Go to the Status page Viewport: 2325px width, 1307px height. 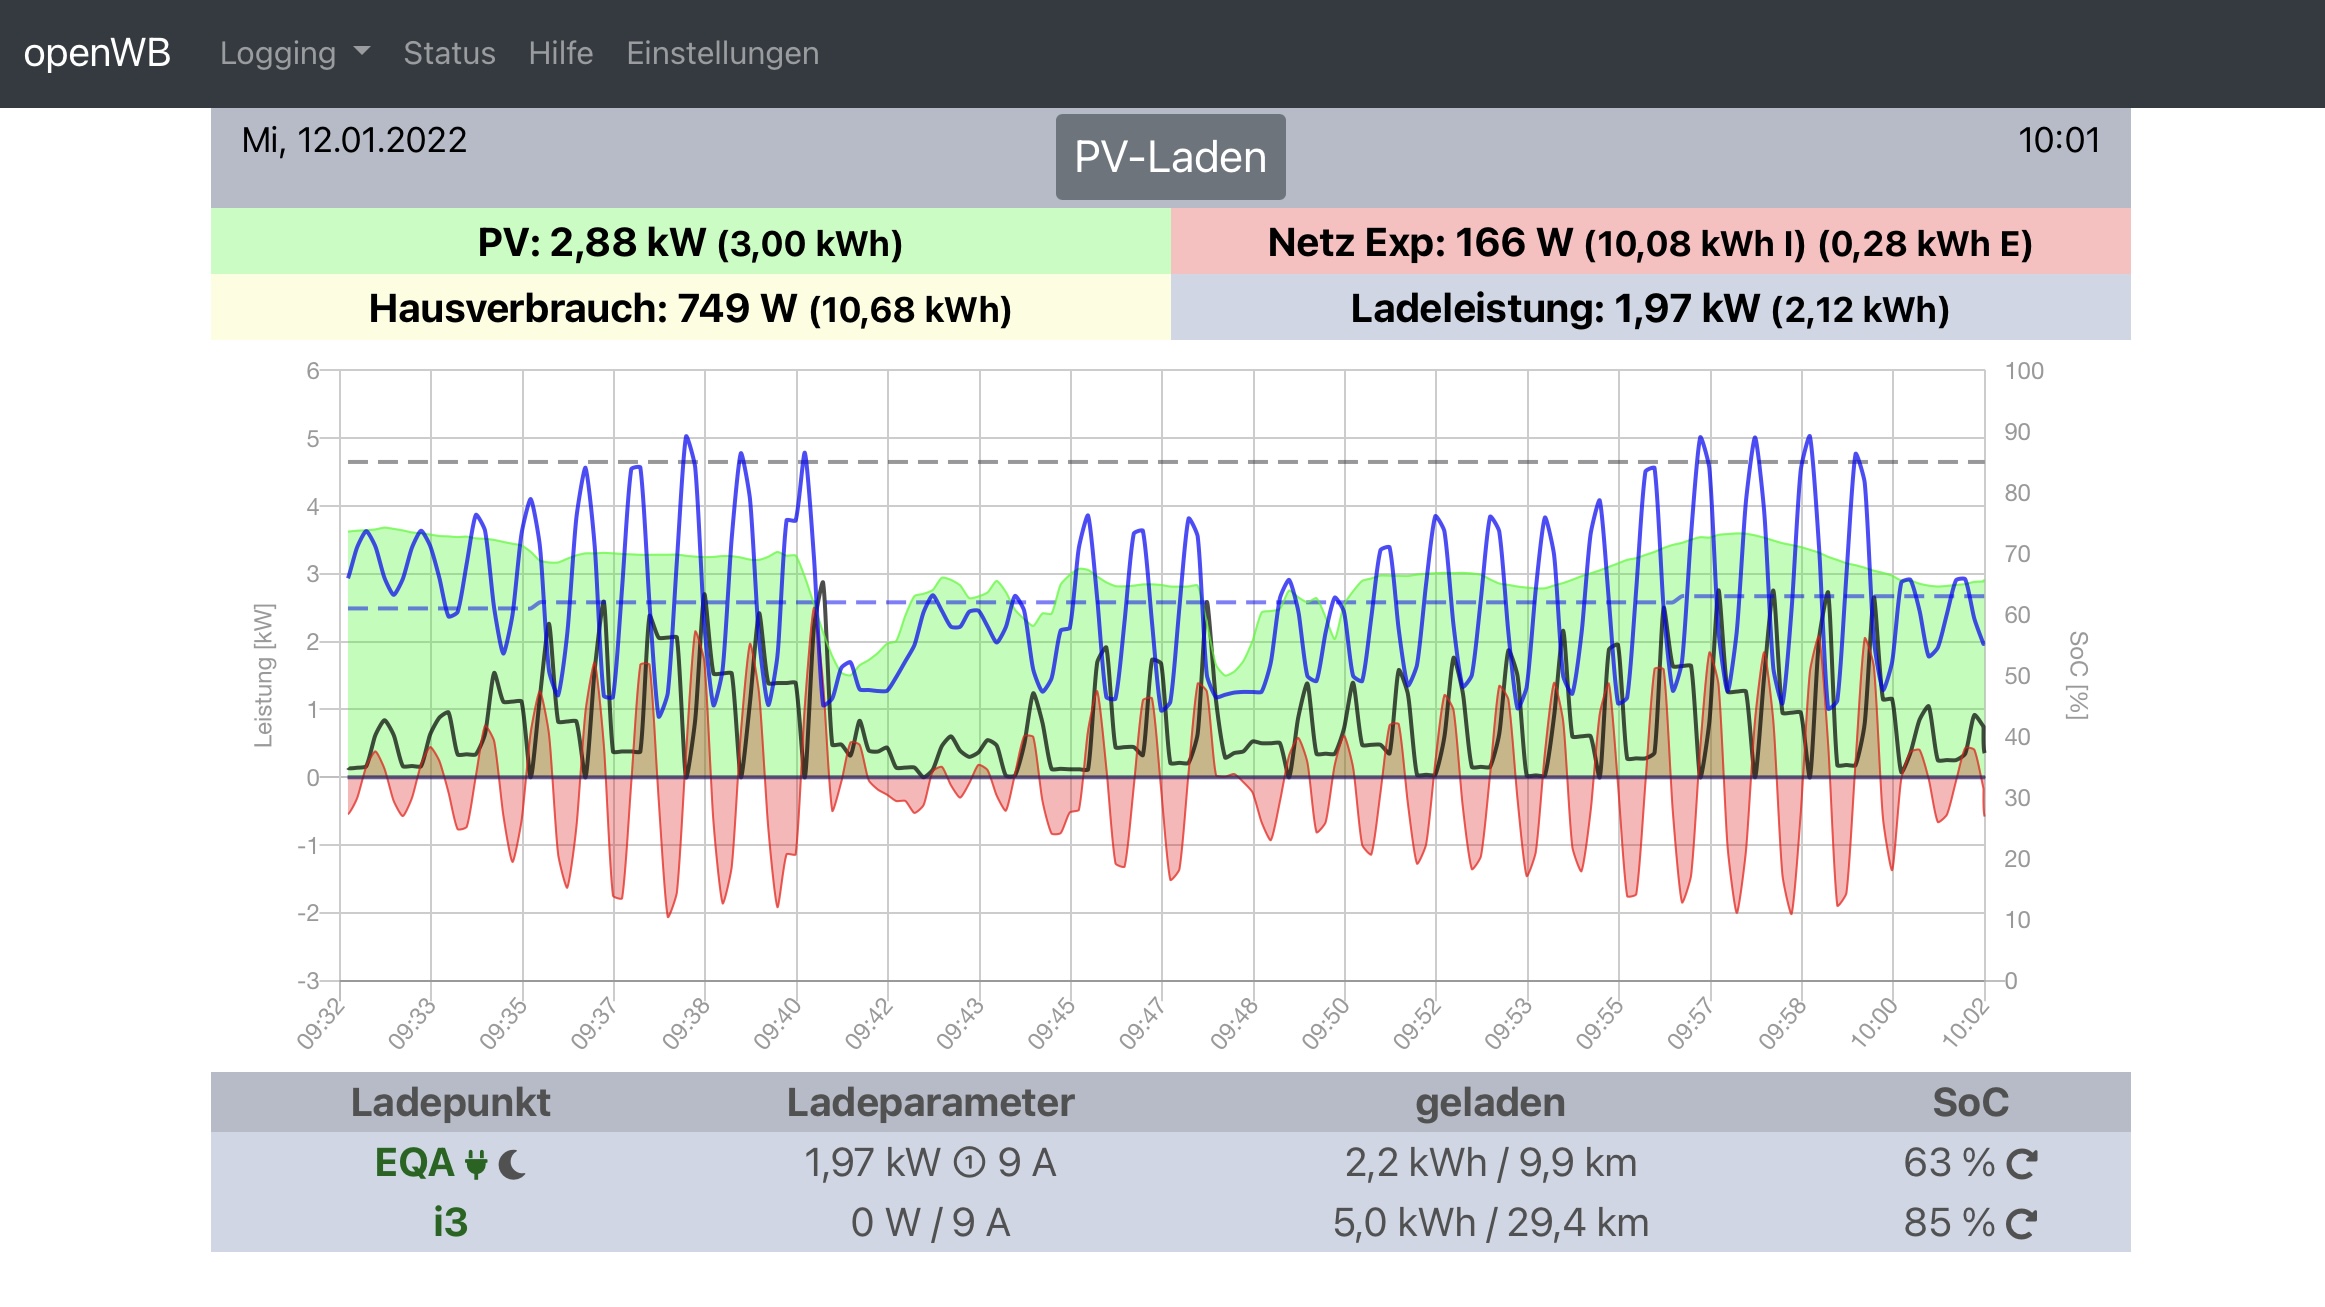(449, 53)
